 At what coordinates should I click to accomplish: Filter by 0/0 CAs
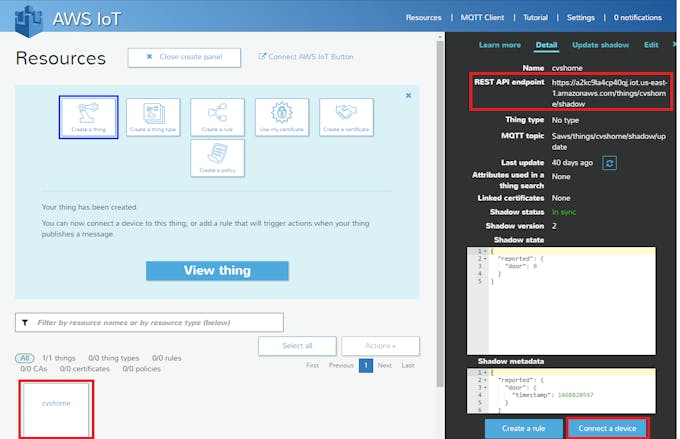coord(33,369)
